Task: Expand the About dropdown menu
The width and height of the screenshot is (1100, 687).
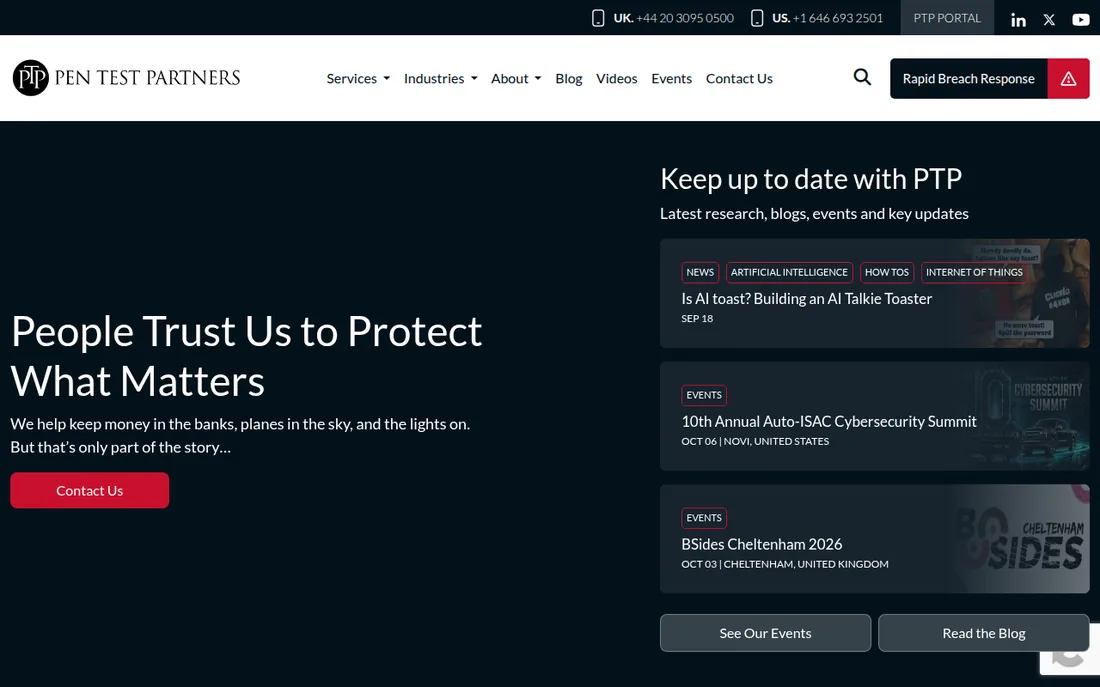Action: coord(516,79)
